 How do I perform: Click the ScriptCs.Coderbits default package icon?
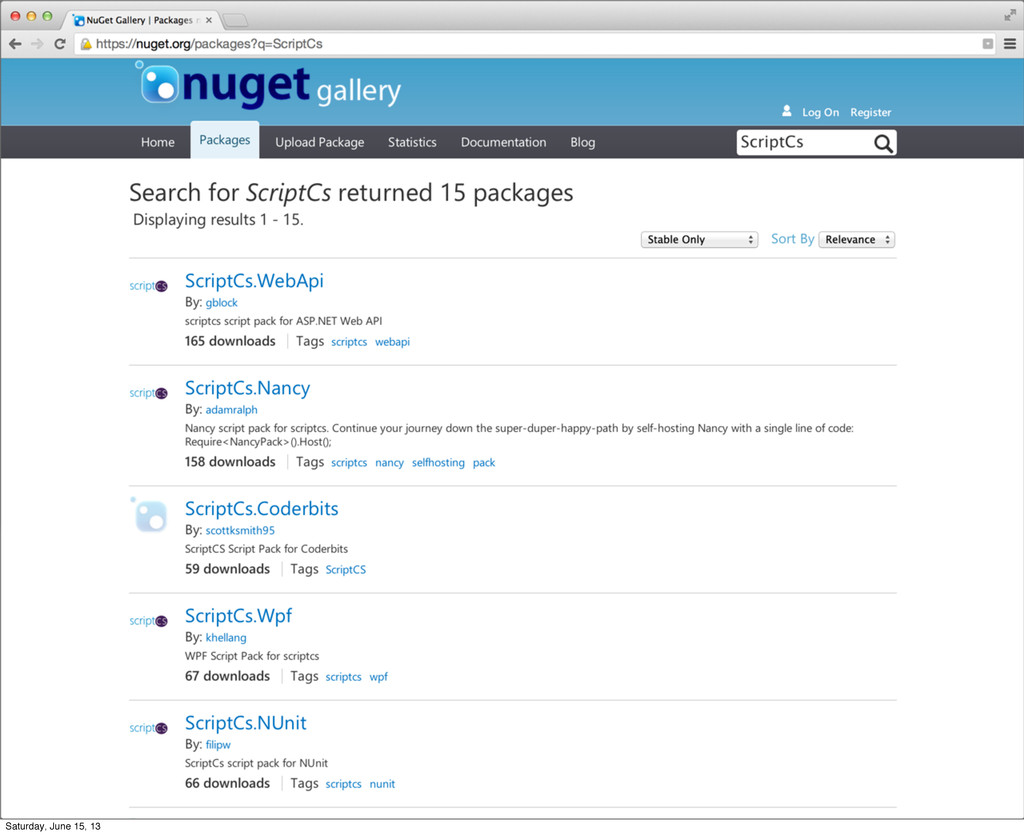click(149, 514)
